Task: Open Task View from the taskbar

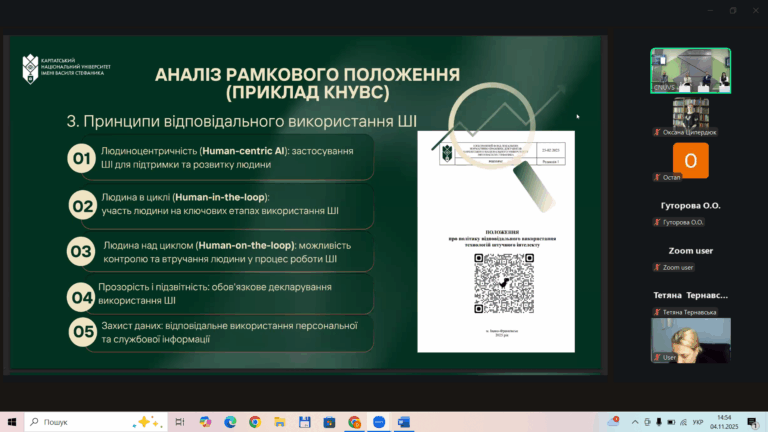Action: [x=180, y=422]
